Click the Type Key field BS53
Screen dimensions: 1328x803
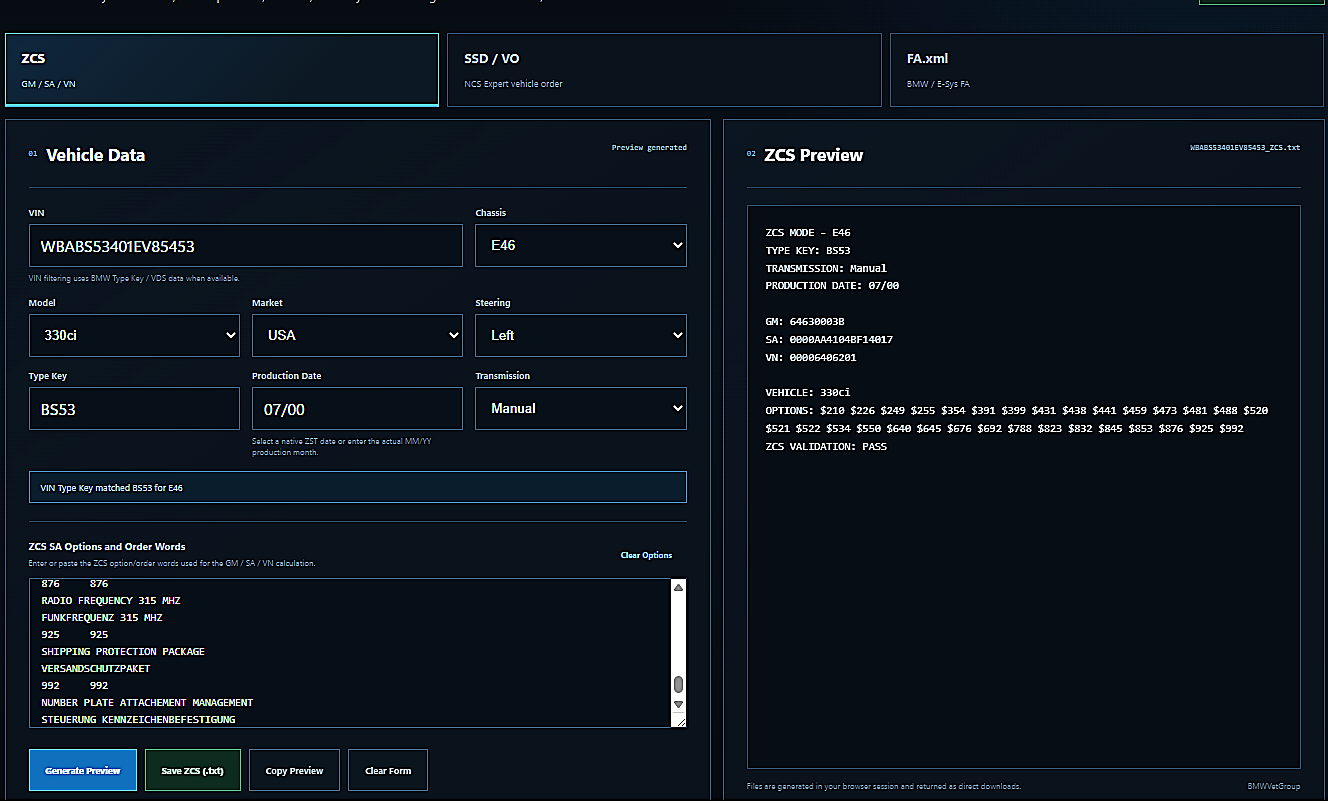[x=134, y=408]
